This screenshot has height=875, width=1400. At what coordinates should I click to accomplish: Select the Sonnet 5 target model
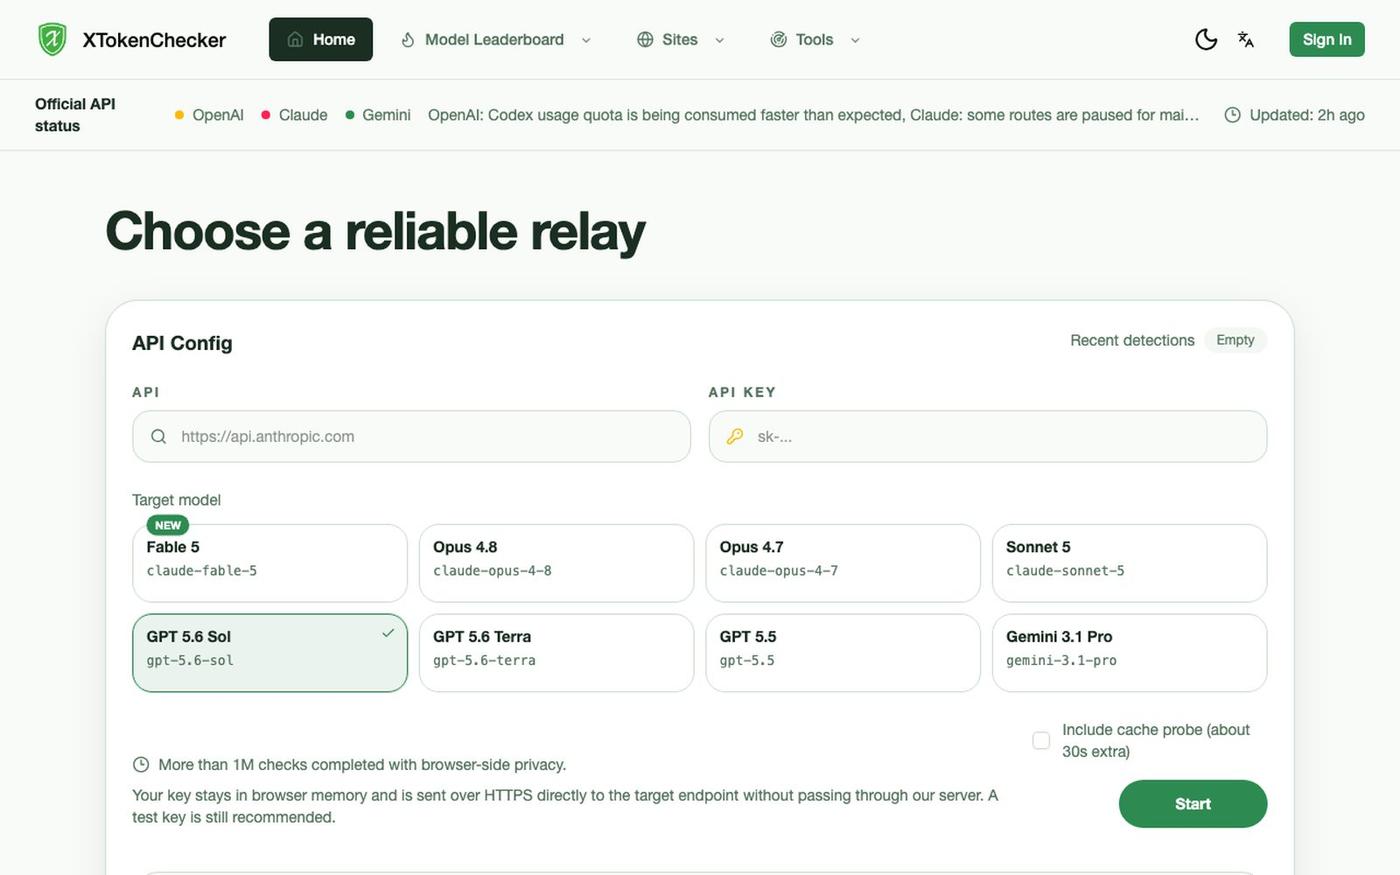1130,563
